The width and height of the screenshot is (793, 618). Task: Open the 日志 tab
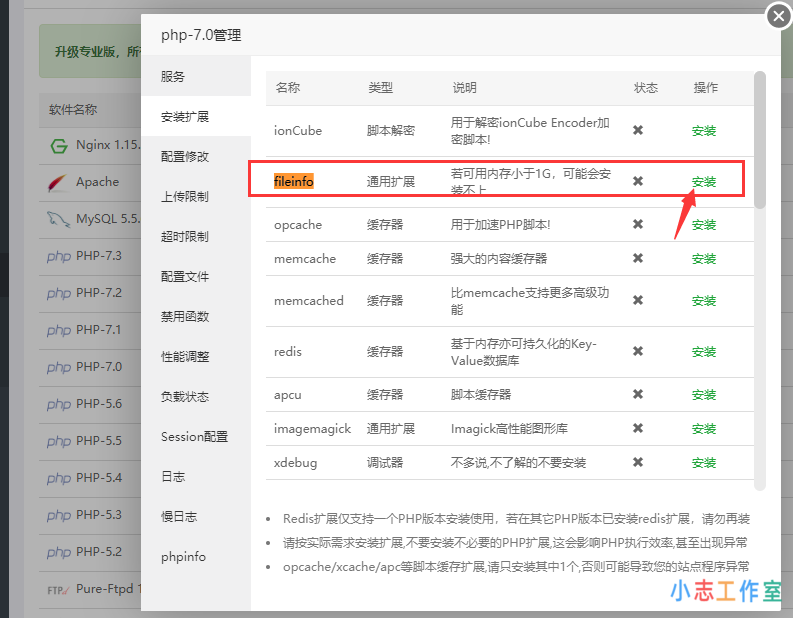pos(196,476)
